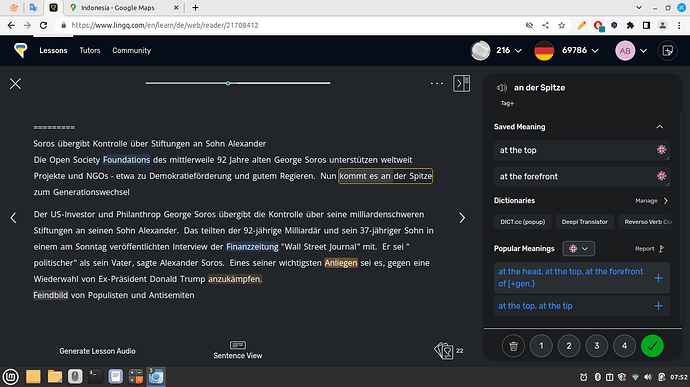The image size is (690, 387).
Task: Open the vocabulary flashcards icon
Action: click(x=444, y=350)
